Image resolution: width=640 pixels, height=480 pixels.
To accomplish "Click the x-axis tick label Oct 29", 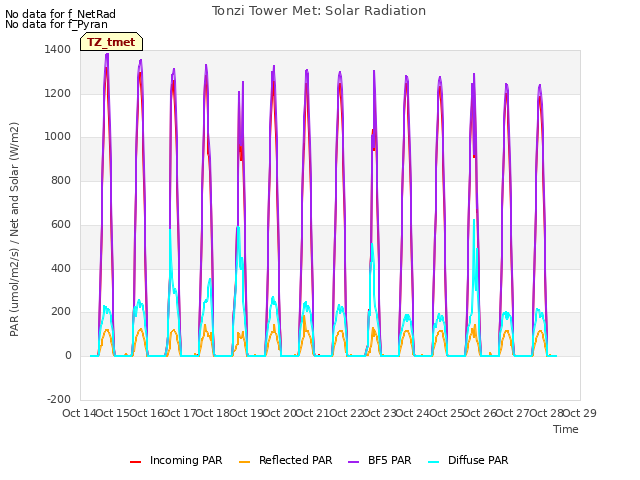I will [580, 413].
